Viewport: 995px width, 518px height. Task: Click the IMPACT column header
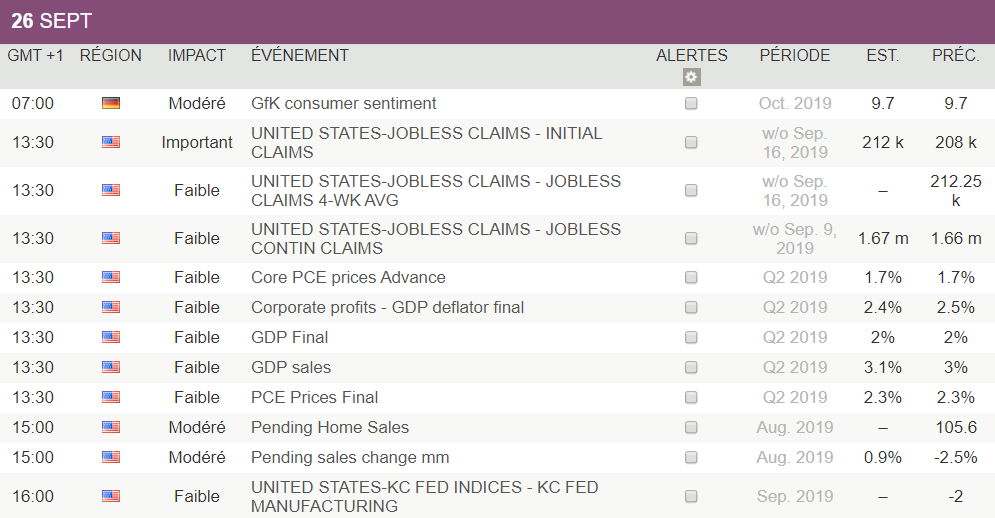click(x=197, y=56)
